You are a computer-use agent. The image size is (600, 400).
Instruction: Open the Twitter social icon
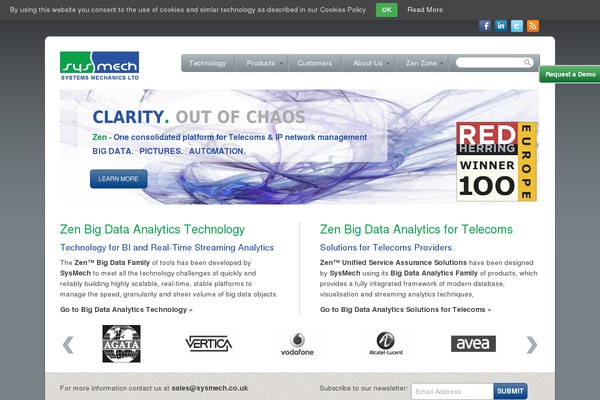[x=517, y=26]
